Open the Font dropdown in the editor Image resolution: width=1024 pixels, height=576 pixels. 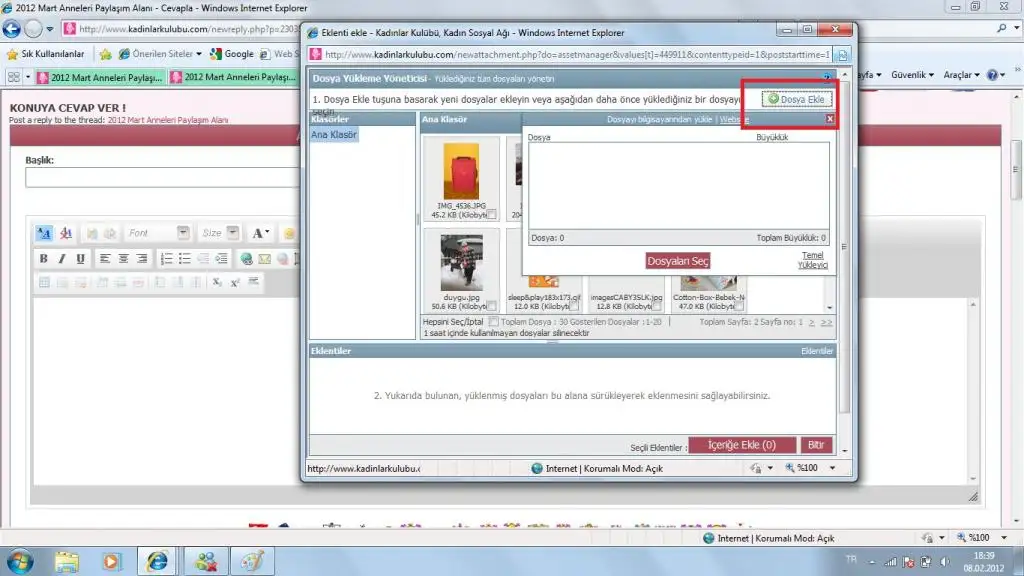(x=184, y=232)
